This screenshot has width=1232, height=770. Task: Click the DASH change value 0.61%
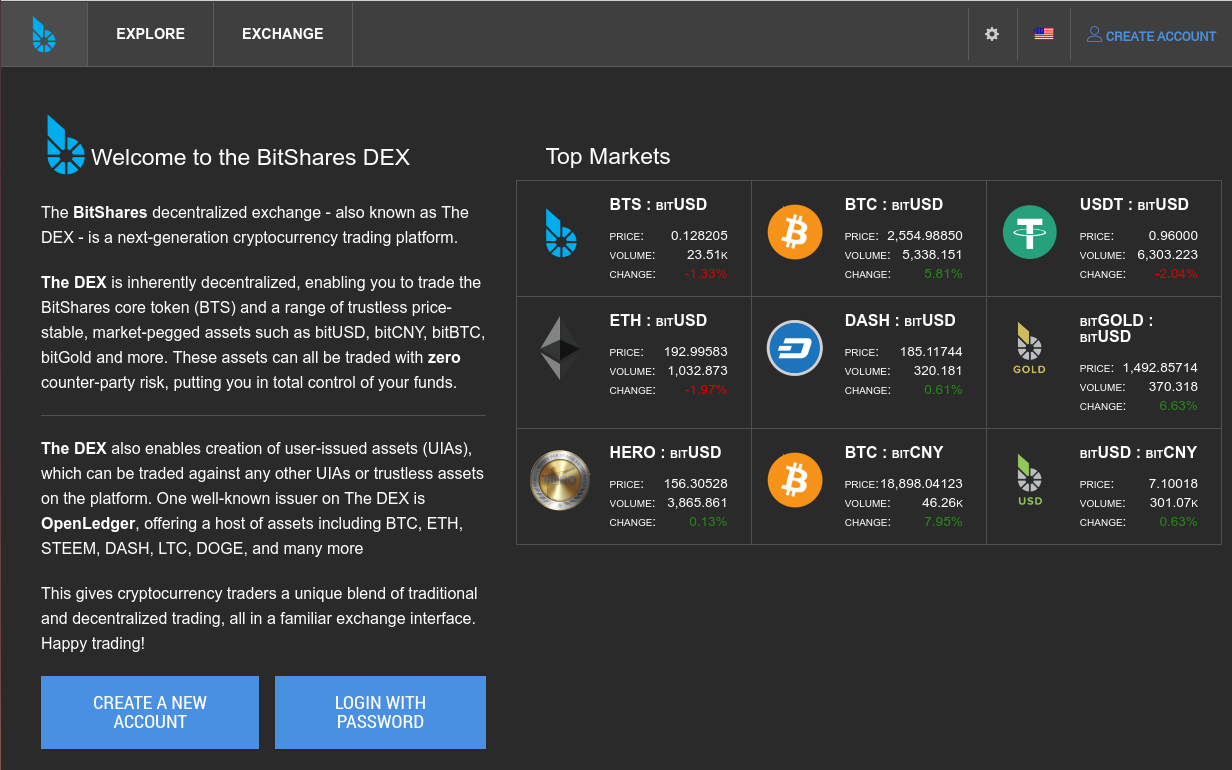pos(944,390)
